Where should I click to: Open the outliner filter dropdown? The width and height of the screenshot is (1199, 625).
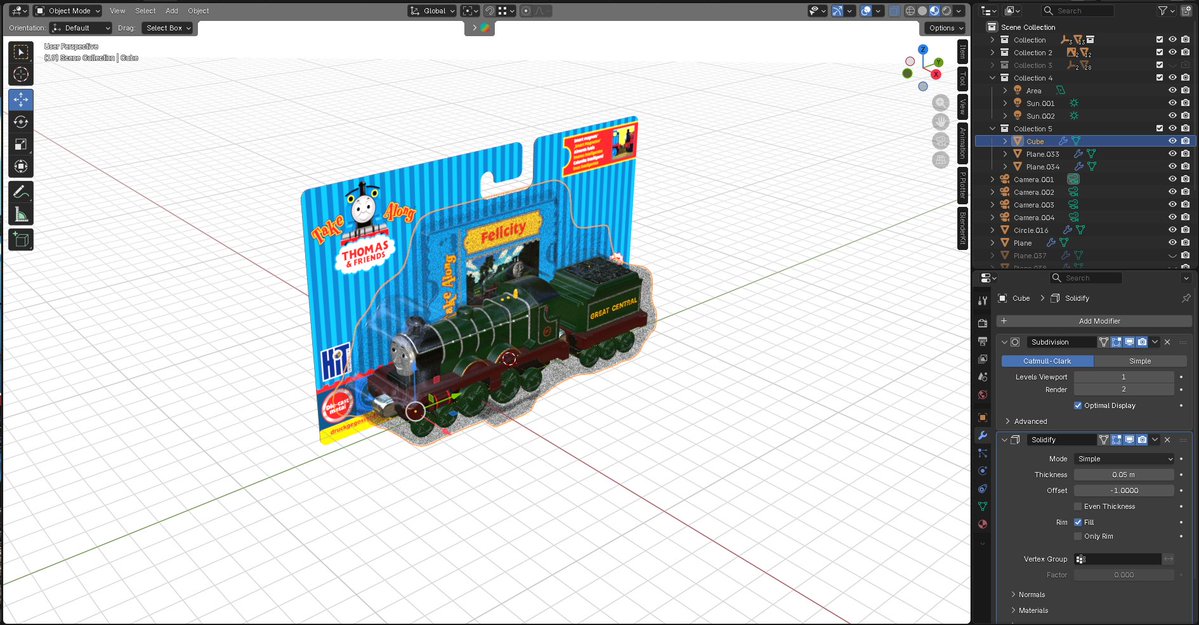(x=1167, y=11)
